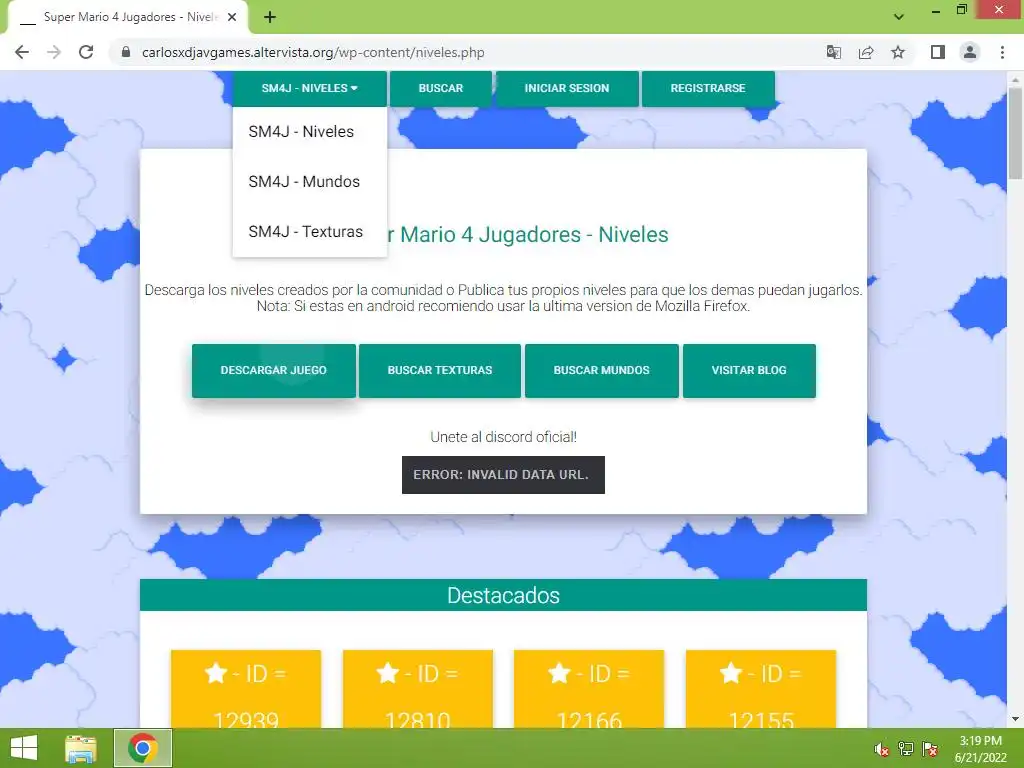Click the VISITAR BLOG button

[x=749, y=370]
